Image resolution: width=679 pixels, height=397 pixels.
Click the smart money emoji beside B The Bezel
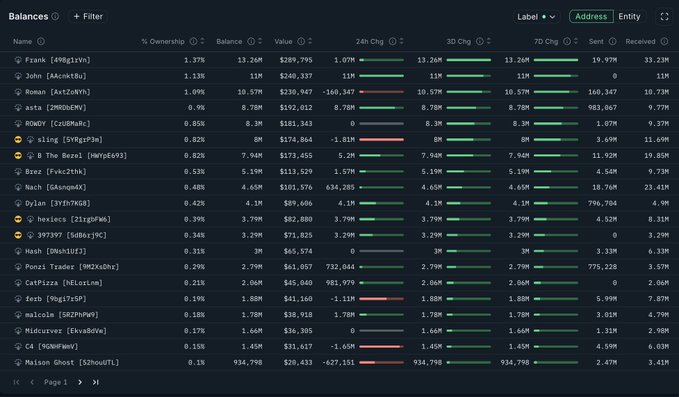pos(18,156)
